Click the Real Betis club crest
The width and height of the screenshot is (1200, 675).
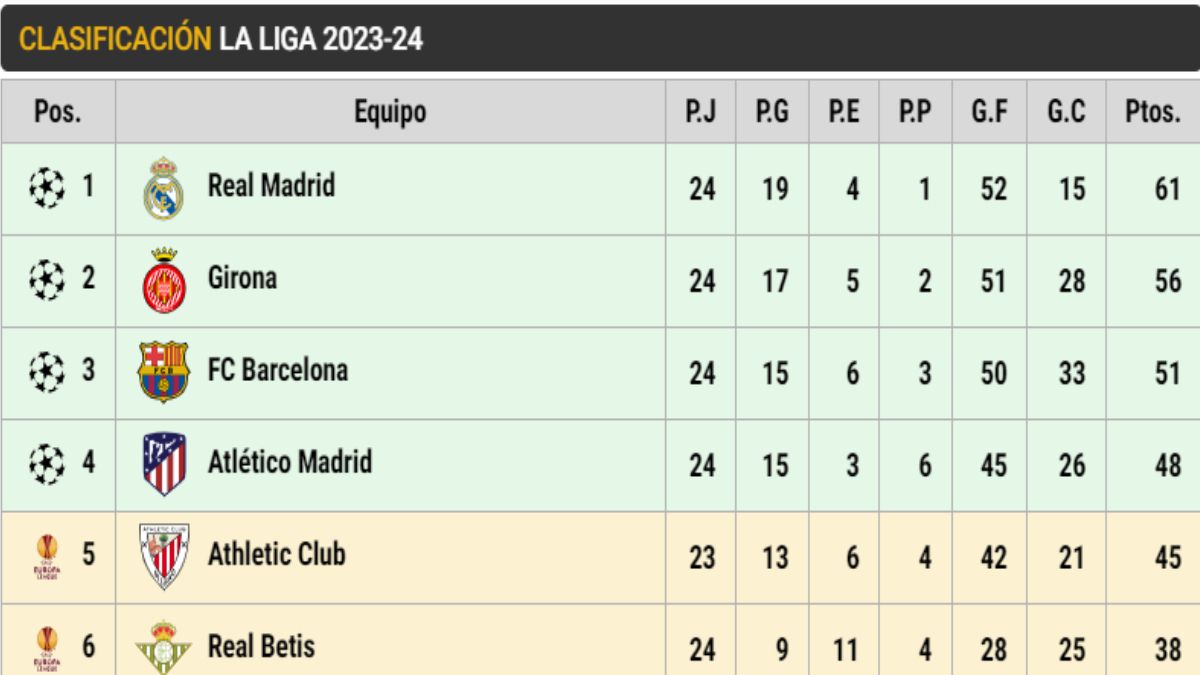[163, 647]
